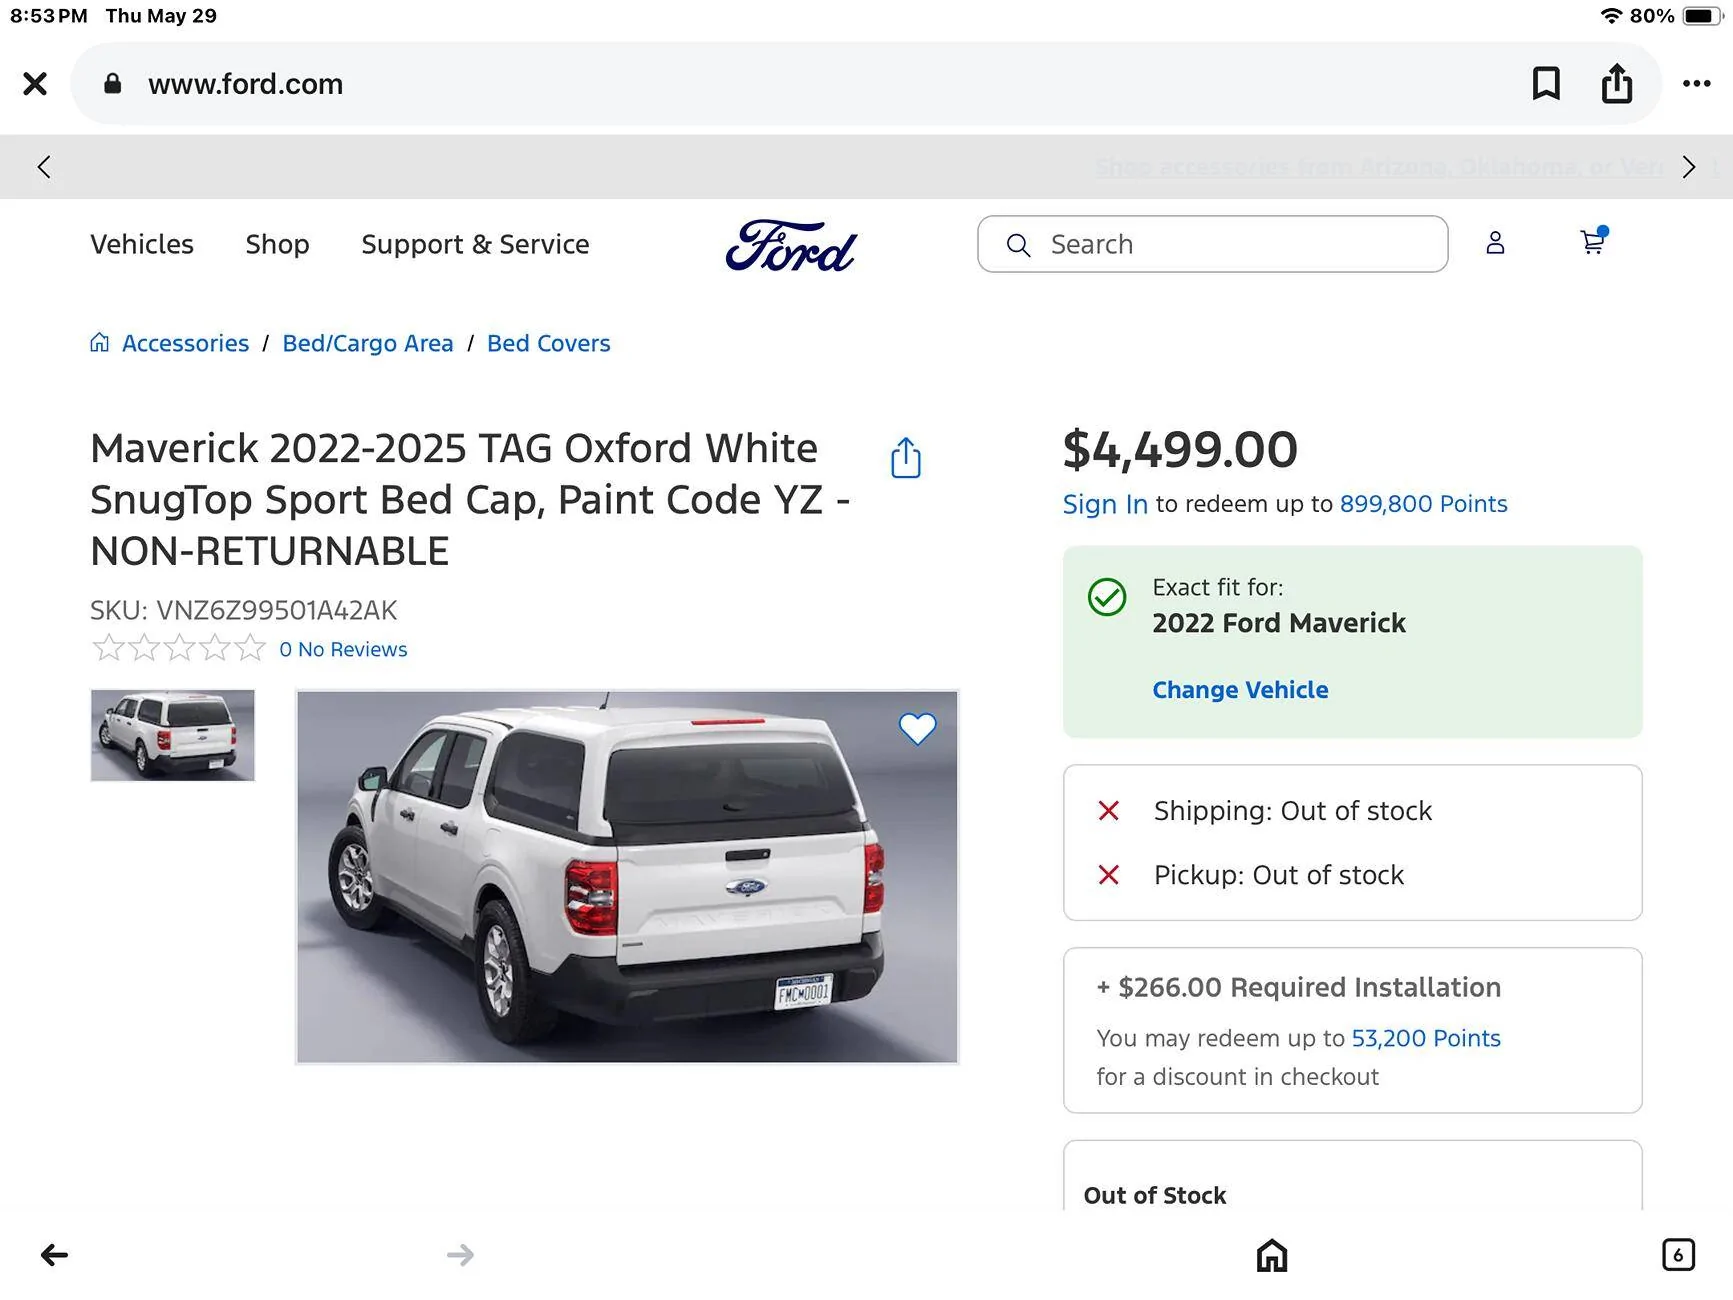Viewport: 1733px width, 1300px height.
Task: Open the Shop menu
Action: pos(277,244)
